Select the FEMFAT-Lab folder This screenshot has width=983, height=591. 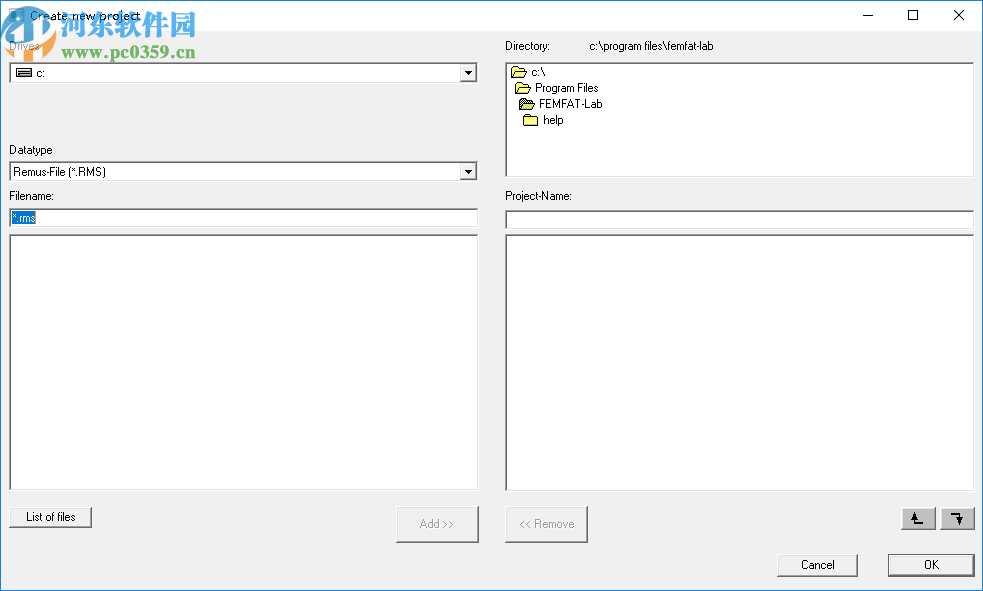(x=570, y=104)
